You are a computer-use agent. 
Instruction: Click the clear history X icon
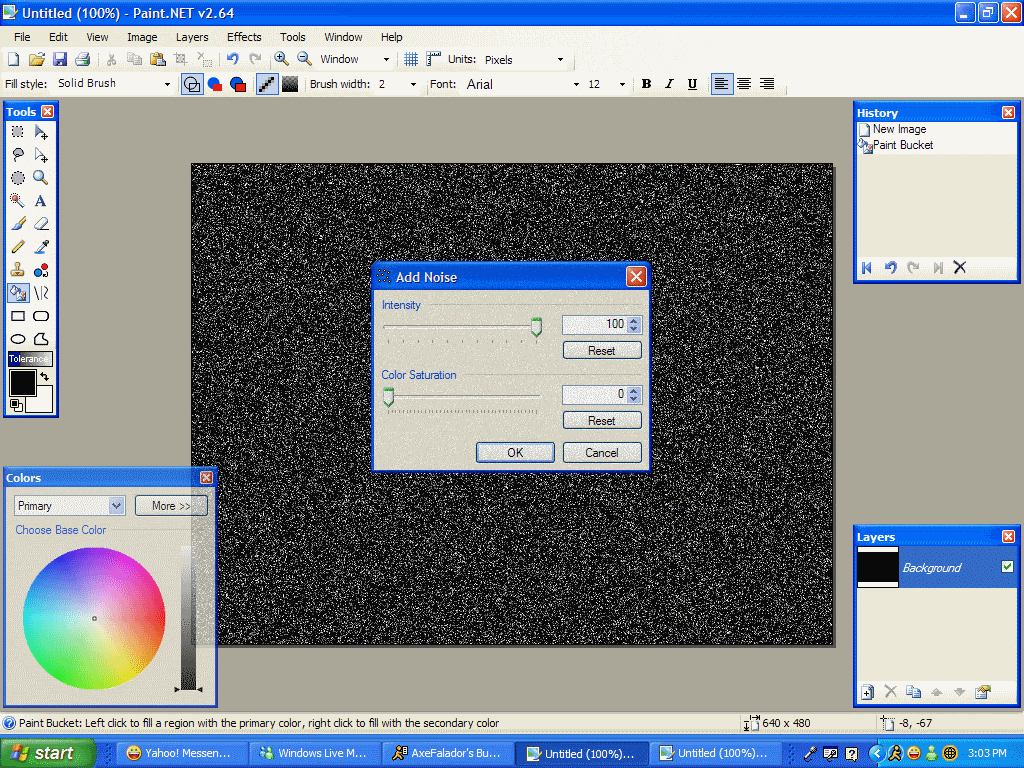[x=960, y=267]
